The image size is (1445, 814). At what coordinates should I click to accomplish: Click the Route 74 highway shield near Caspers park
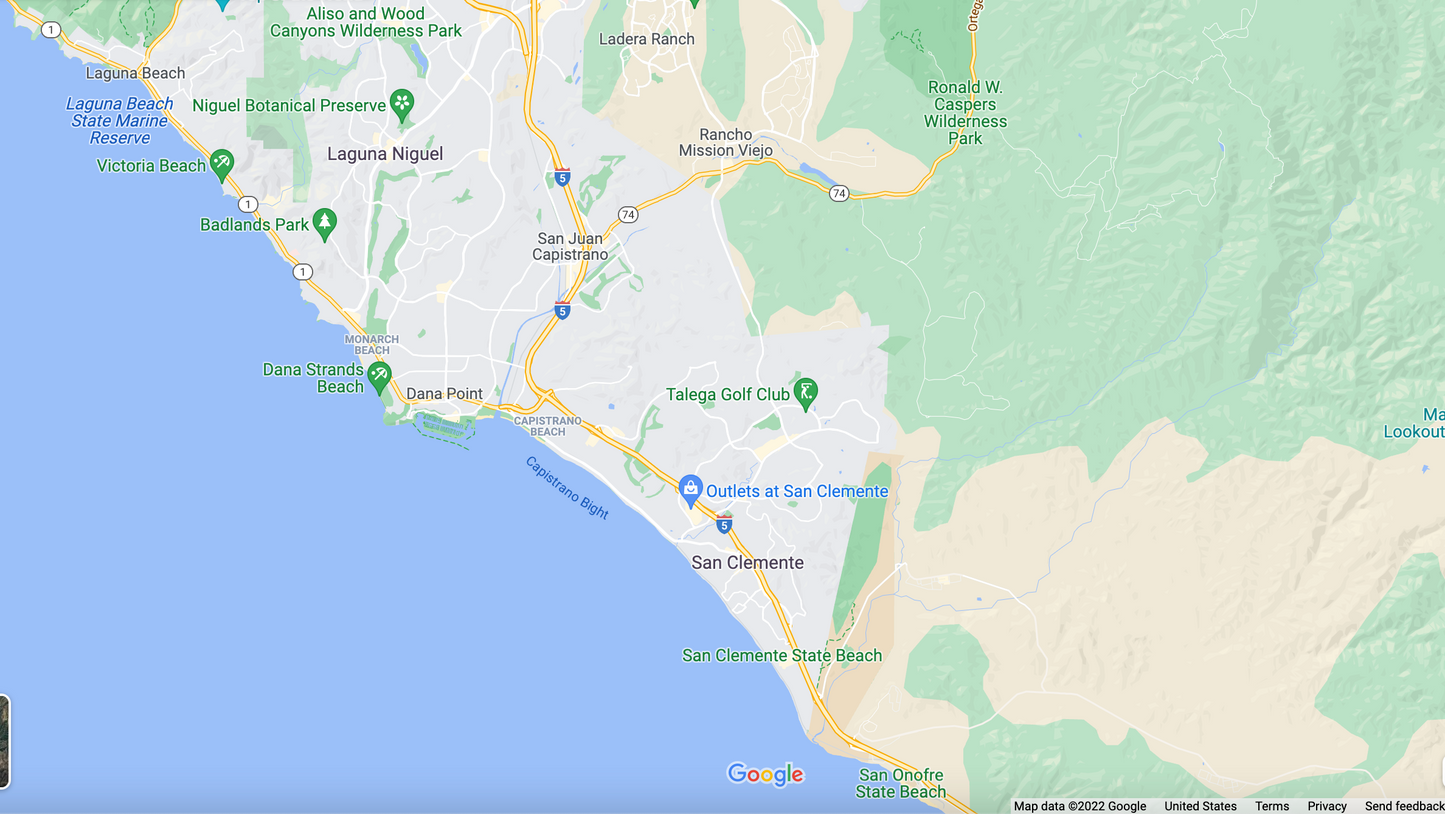(x=839, y=194)
